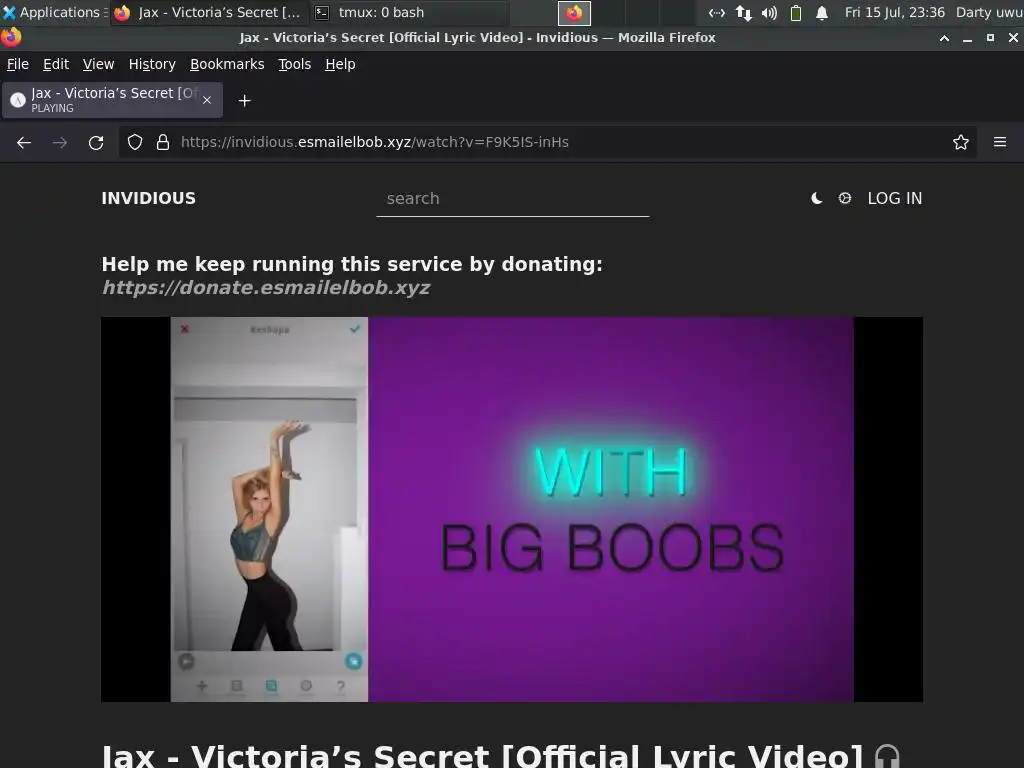Open the Edit menu

(x=56, y=64)
